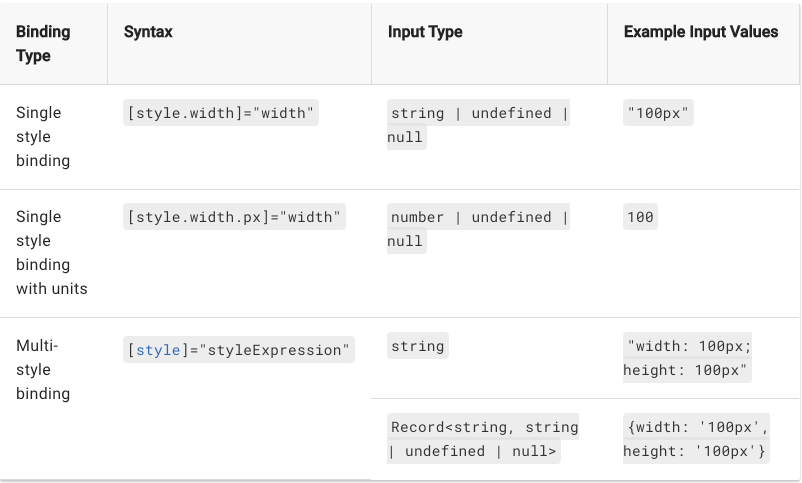Click the [style.width]="width" code snippet
Image resolution: width=802 pixels, height=483 pixels.
221,113
